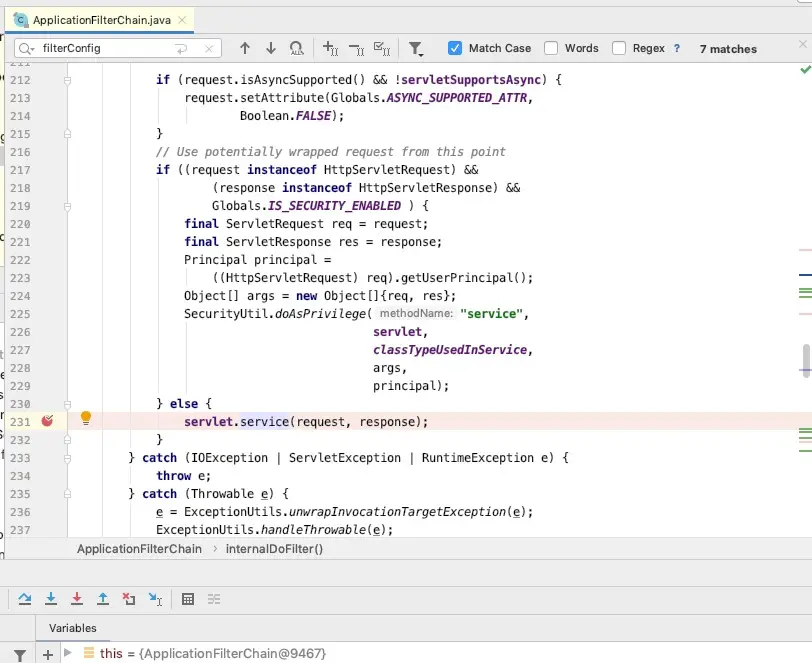812x663 pixels.
Task: Click the Step Out debugger icon
Action: (x=103, y=599)
